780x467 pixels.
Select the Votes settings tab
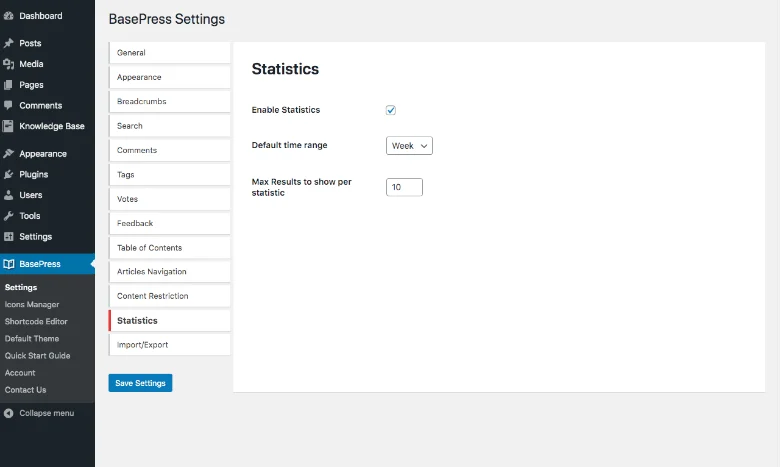170,199
